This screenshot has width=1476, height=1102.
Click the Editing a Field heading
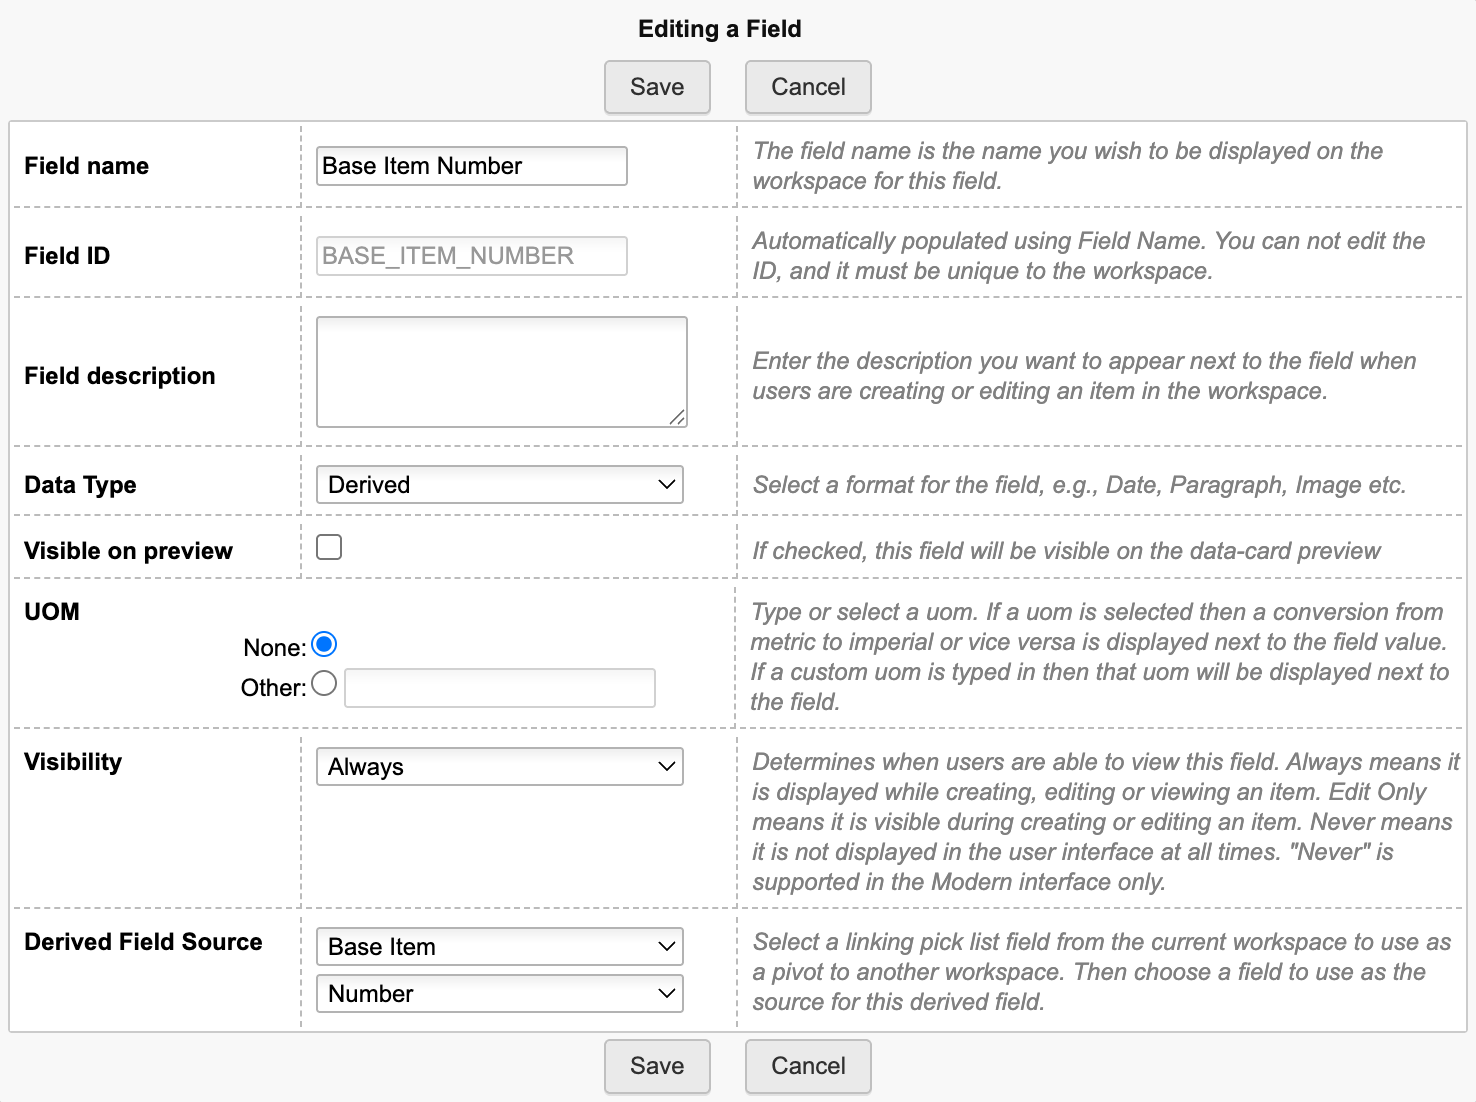[x=720, y=29]
